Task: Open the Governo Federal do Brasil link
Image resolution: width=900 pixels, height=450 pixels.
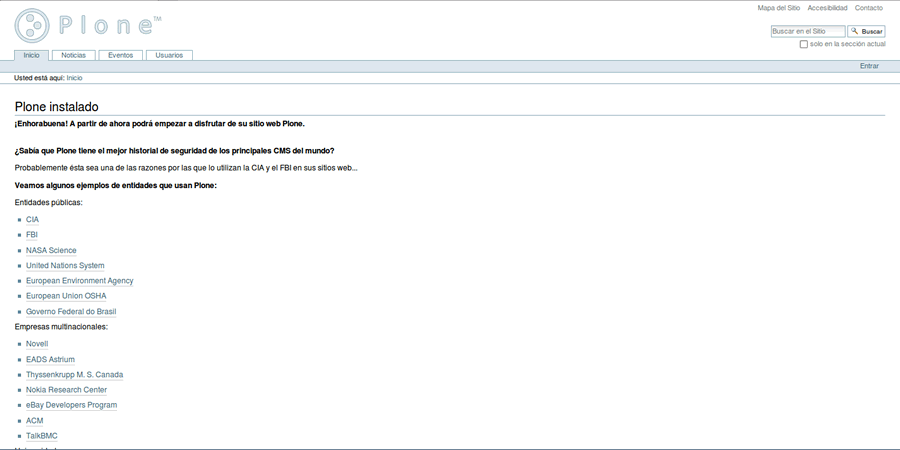Action: tap(71, 312)
